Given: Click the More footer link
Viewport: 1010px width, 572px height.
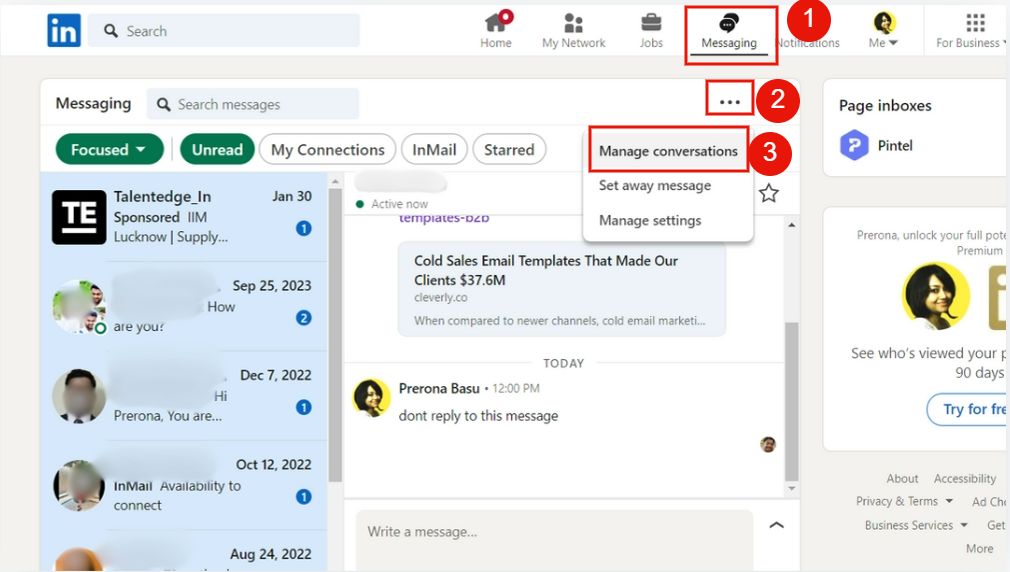Looking at the screenshot, I should 979,549.
